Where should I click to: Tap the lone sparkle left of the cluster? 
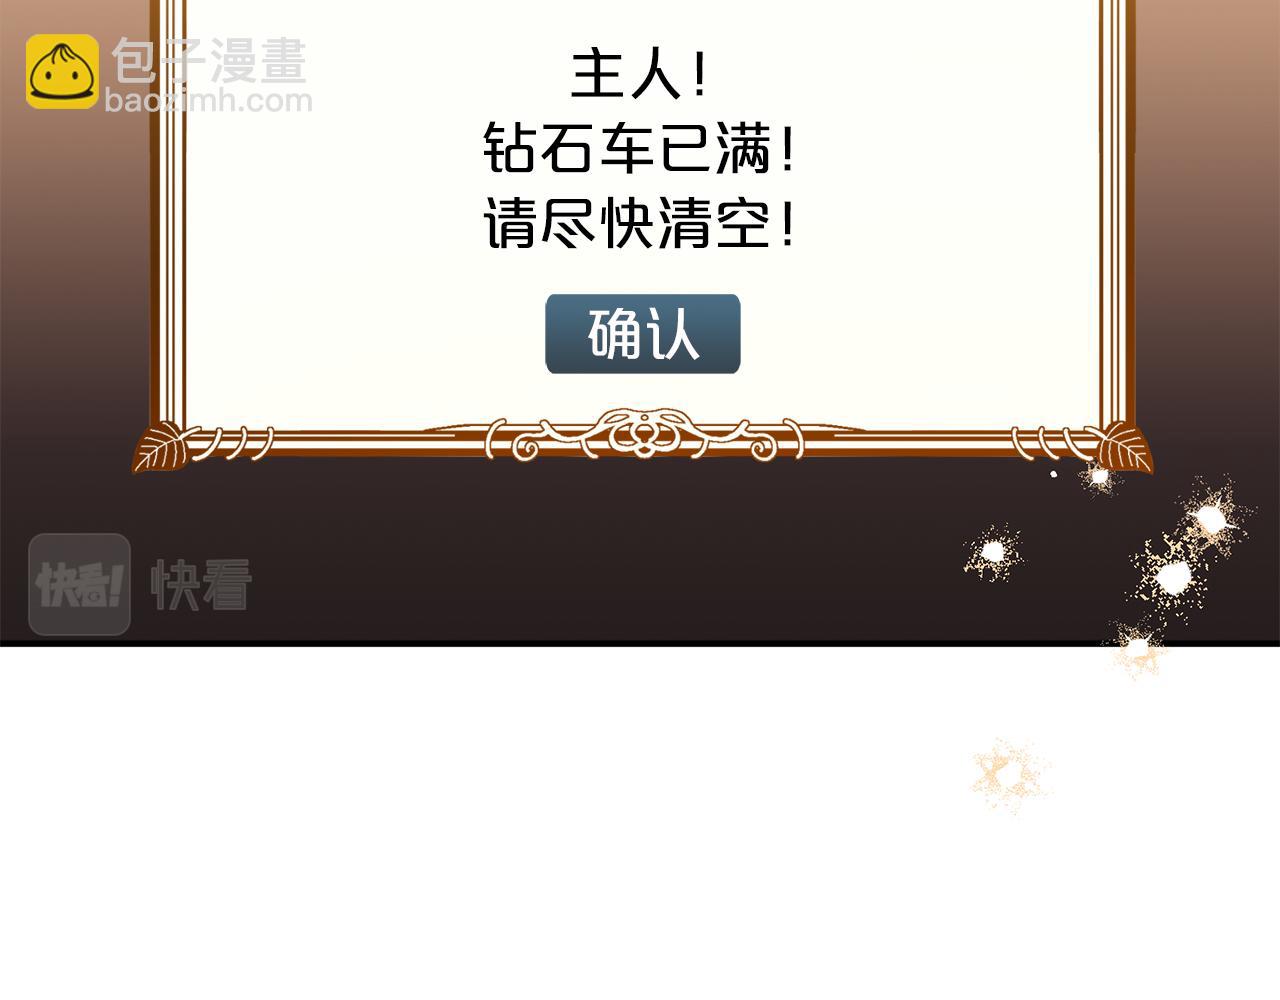click(992, 552)
